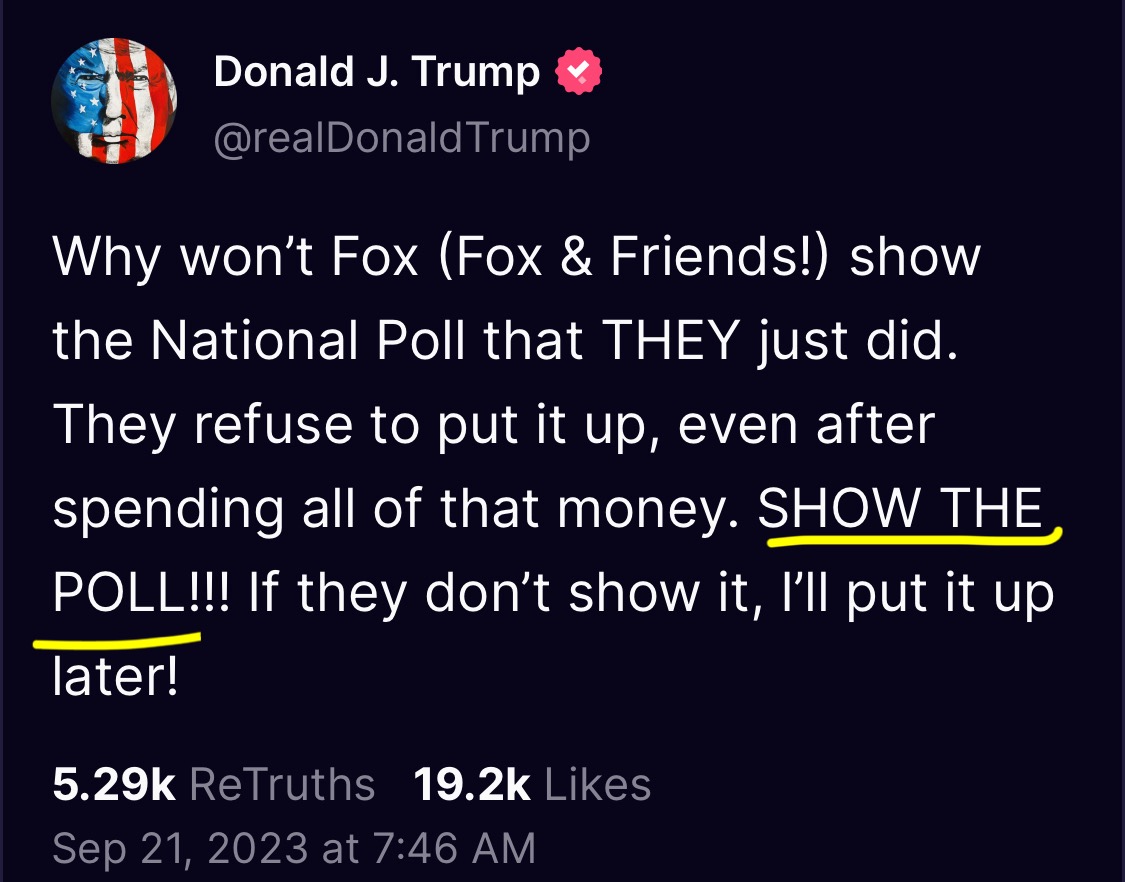Viewport: 1125px width, 882px height.
Task: Open the @realDonaldTrump handle link
Action: [x=401, y=138]
